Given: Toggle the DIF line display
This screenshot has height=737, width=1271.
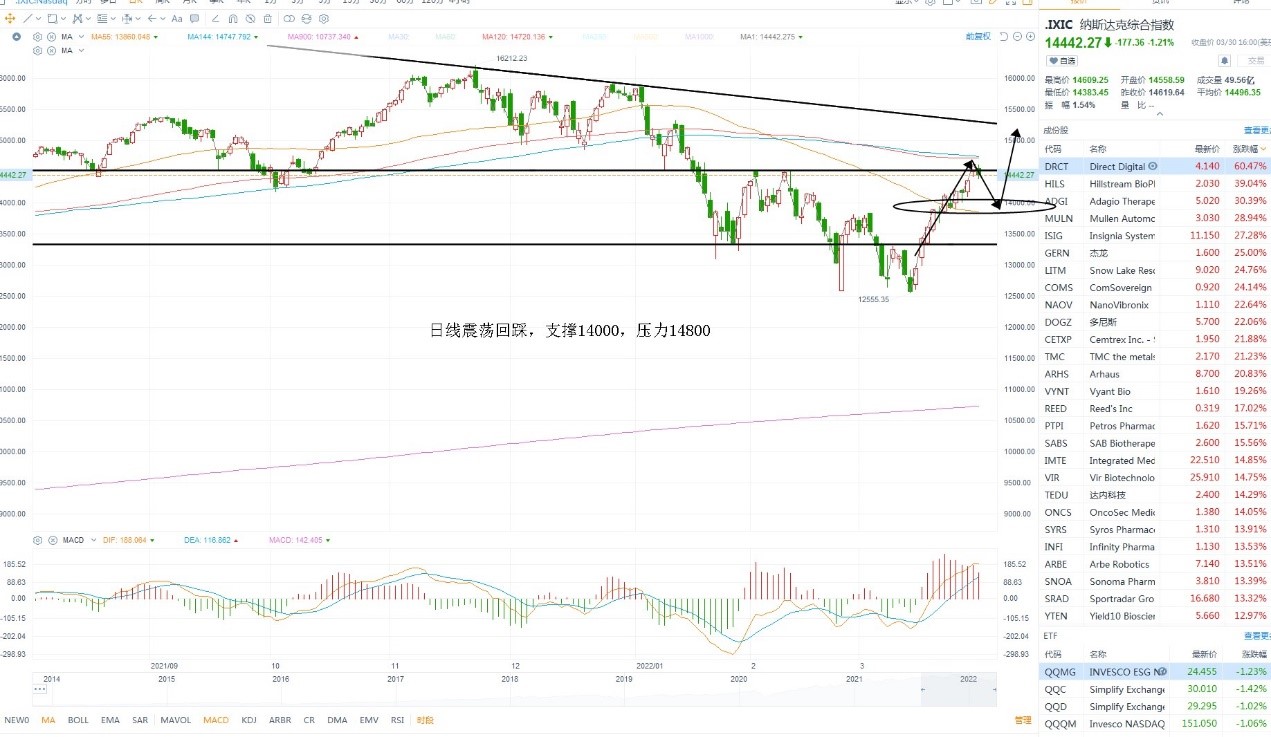Looking at the screenshot, I should point(128,540).
